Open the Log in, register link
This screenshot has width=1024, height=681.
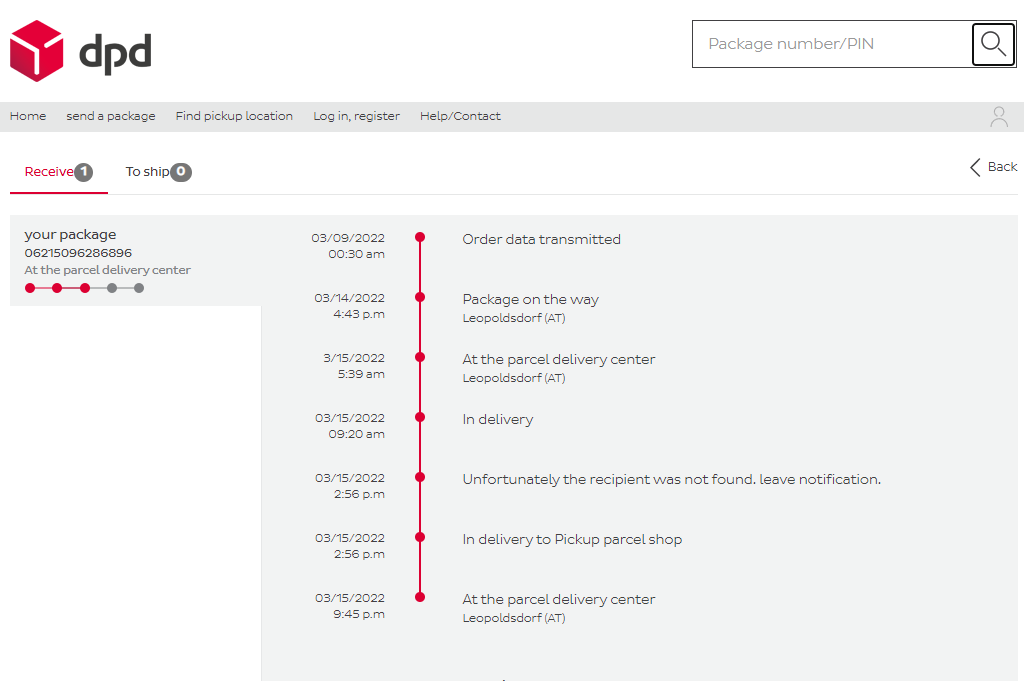click(356, 116)
